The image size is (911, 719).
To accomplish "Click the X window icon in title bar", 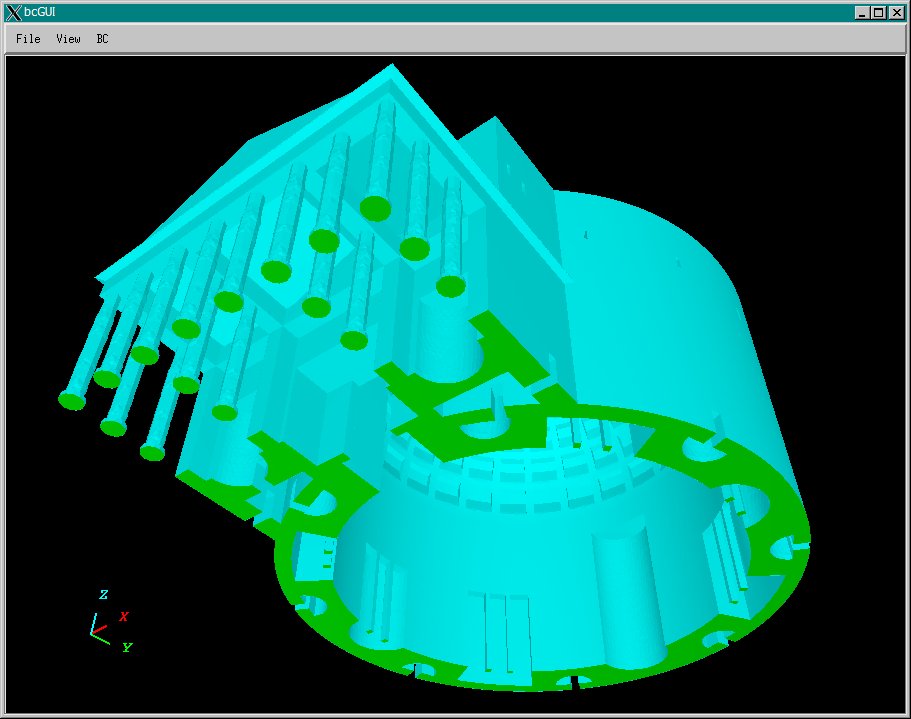I will [x=13, y=12].
